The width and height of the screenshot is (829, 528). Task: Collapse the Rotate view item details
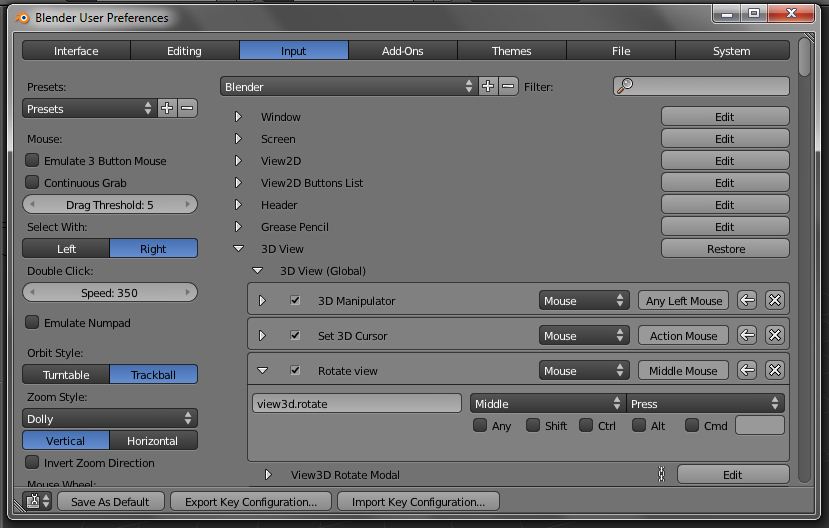(262, 370)
